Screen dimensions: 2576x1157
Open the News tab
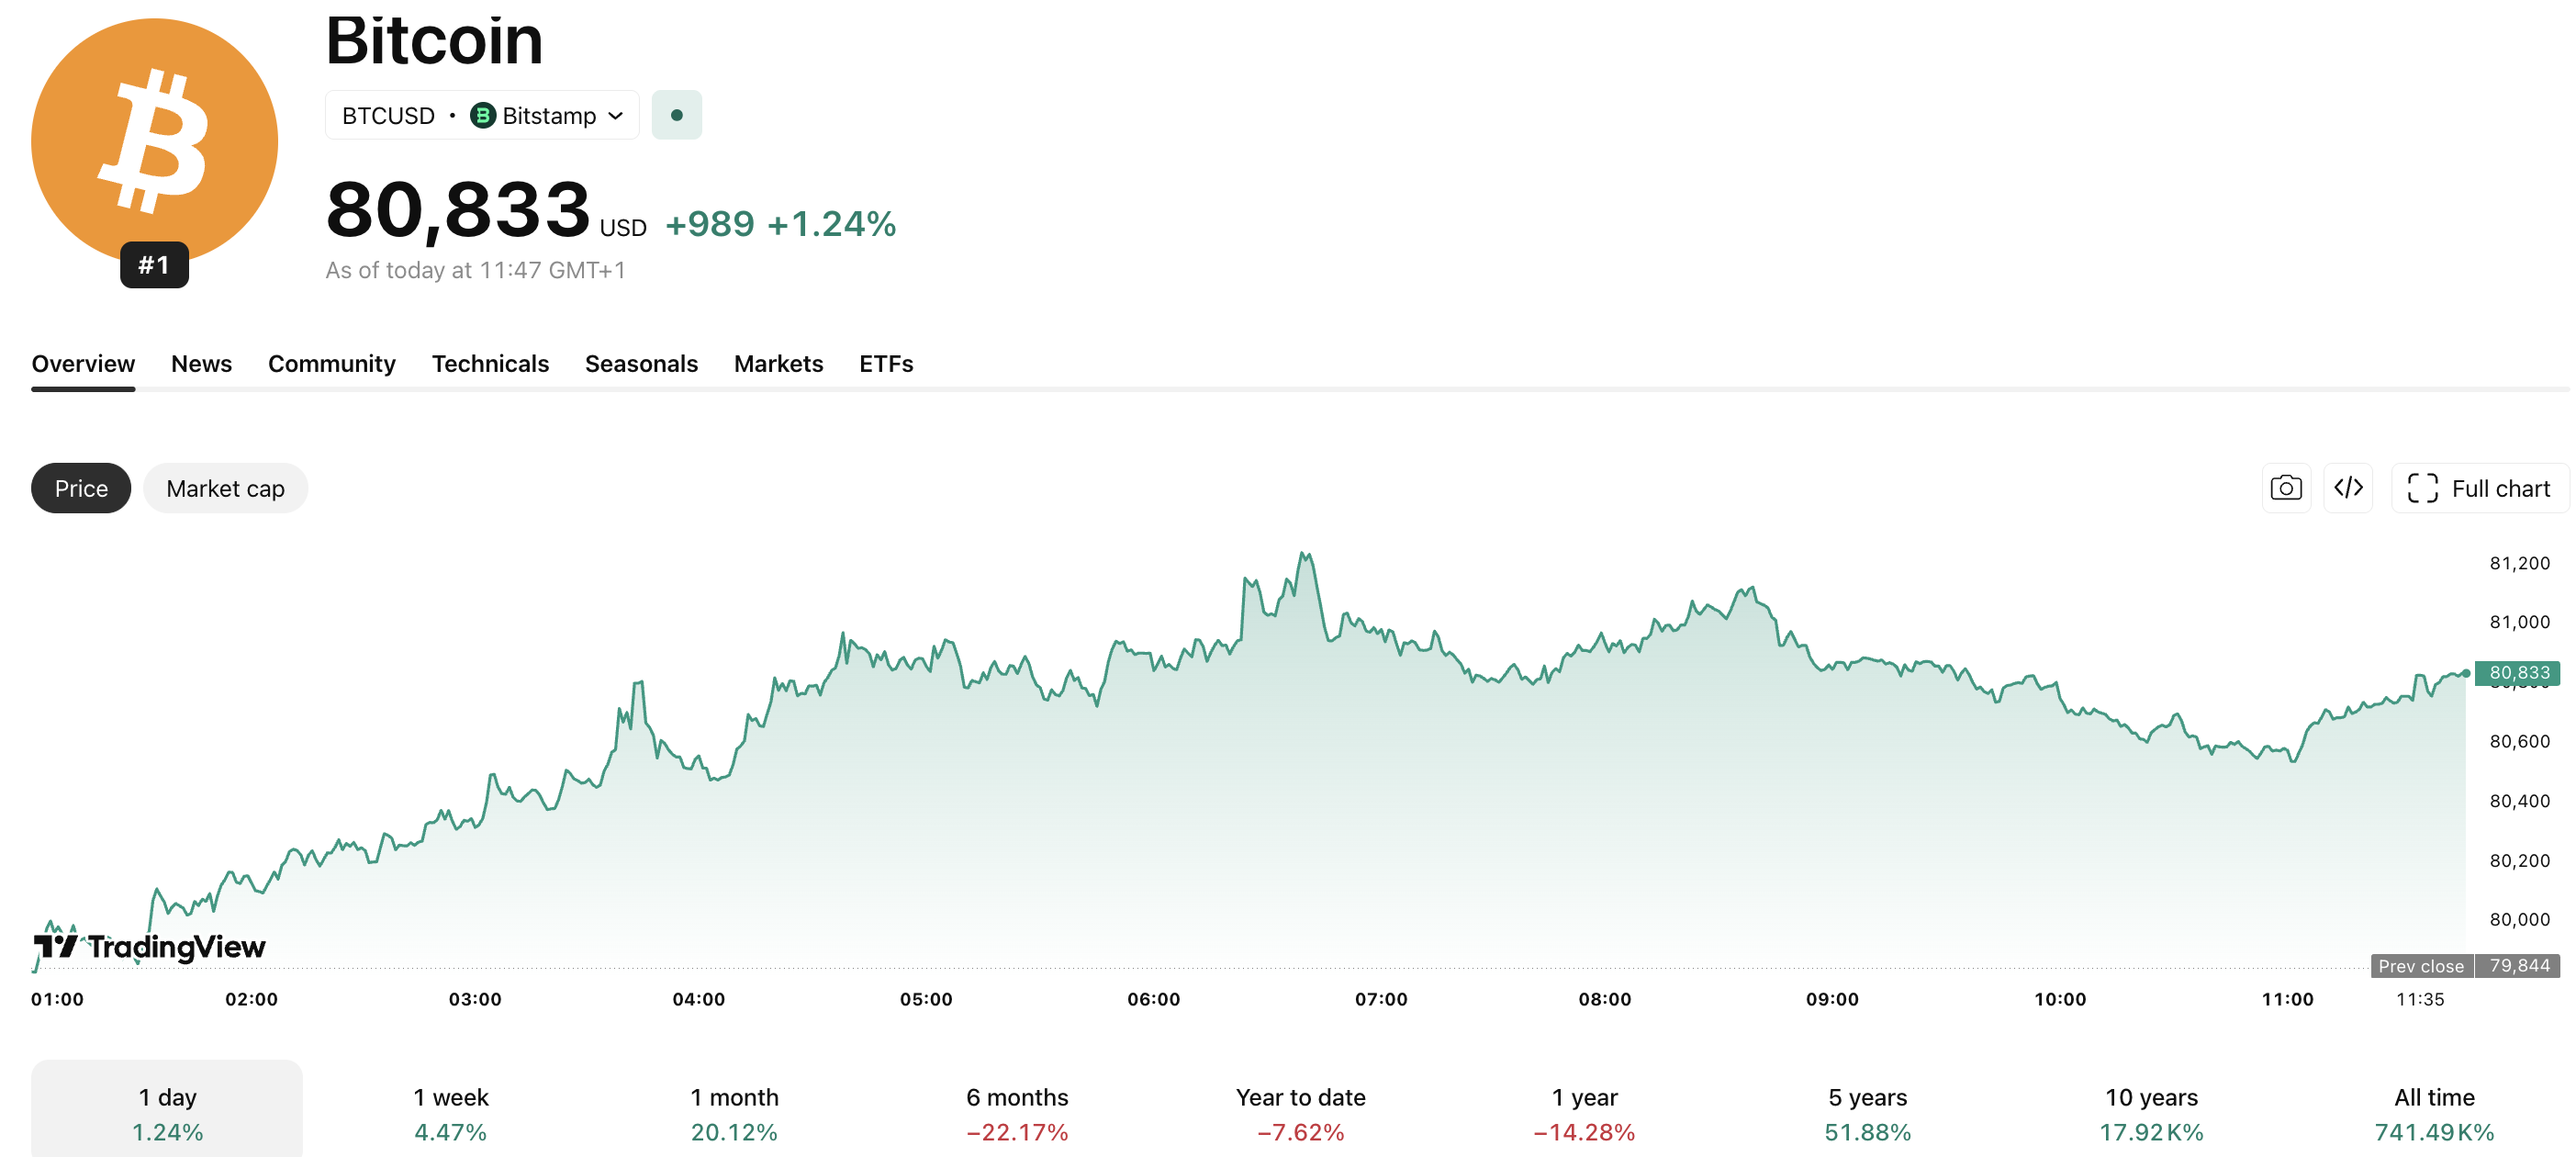pos(201,364)
